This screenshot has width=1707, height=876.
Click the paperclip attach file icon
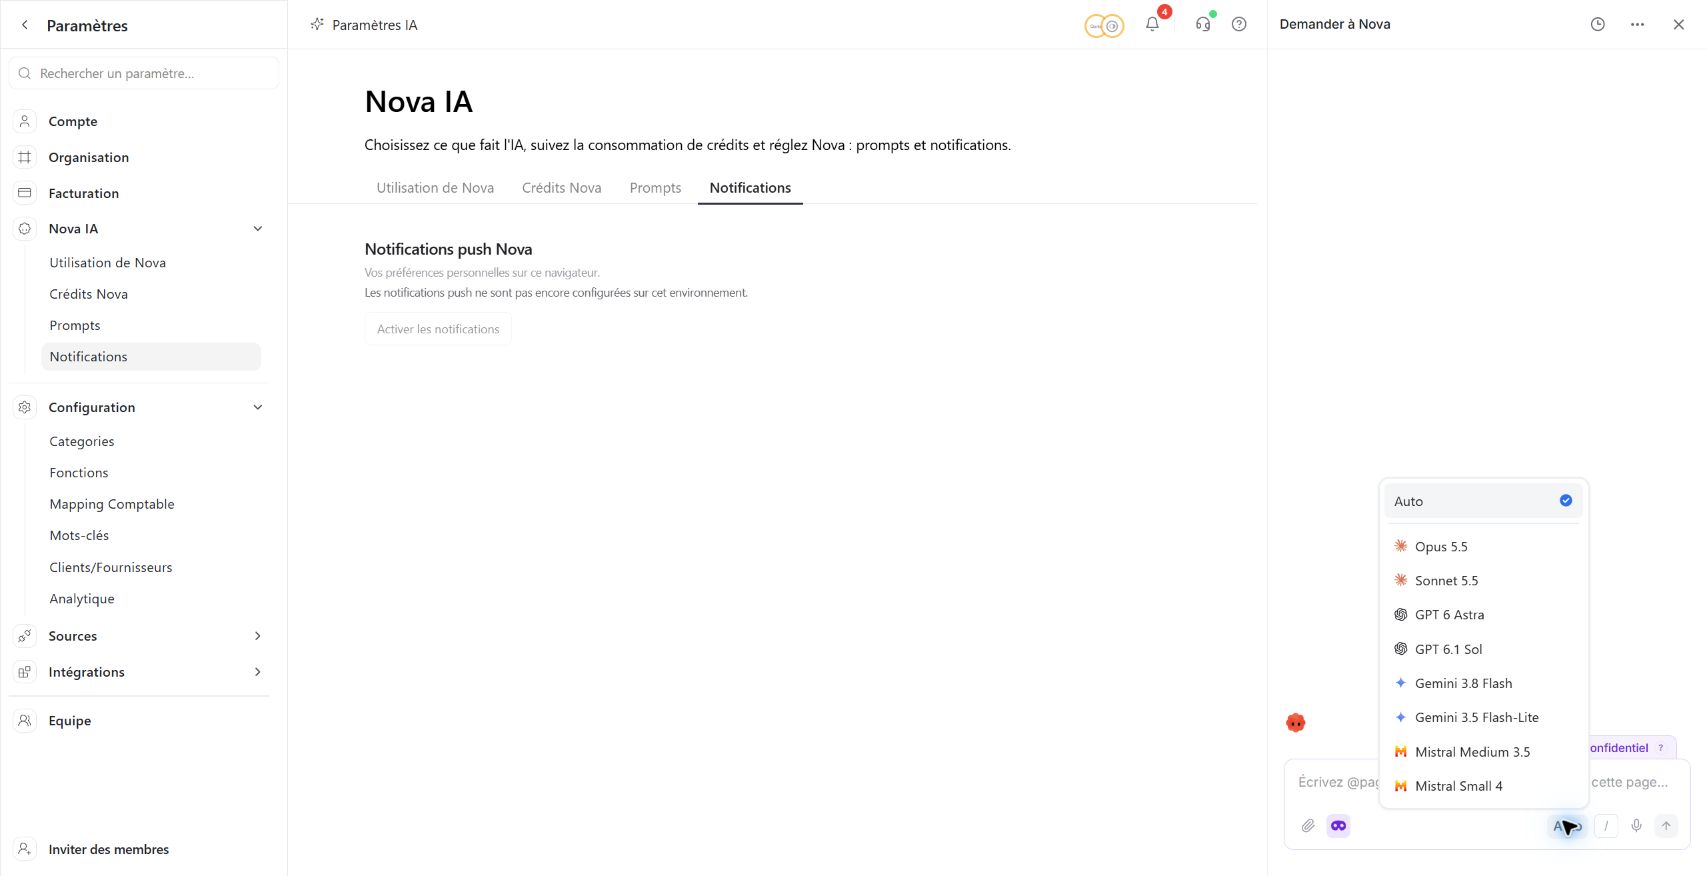click(x=1308, y=826)
